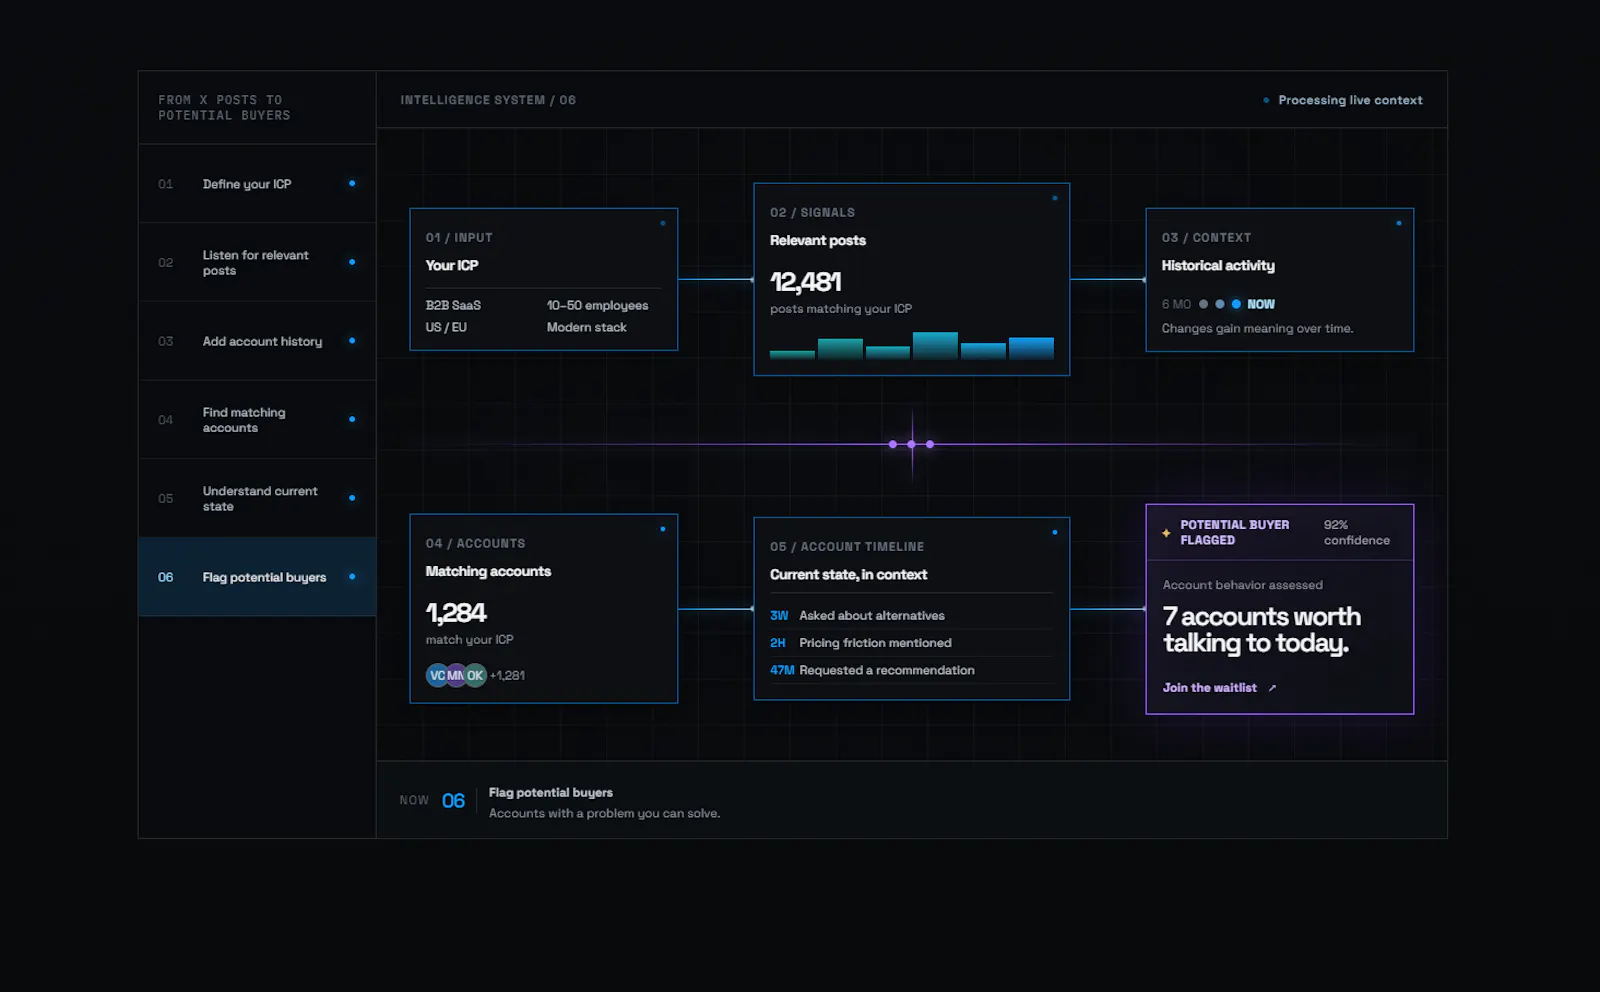Select step 01 Define your ICP
The image size is (1600, 992).
click(x=257, y=184)
